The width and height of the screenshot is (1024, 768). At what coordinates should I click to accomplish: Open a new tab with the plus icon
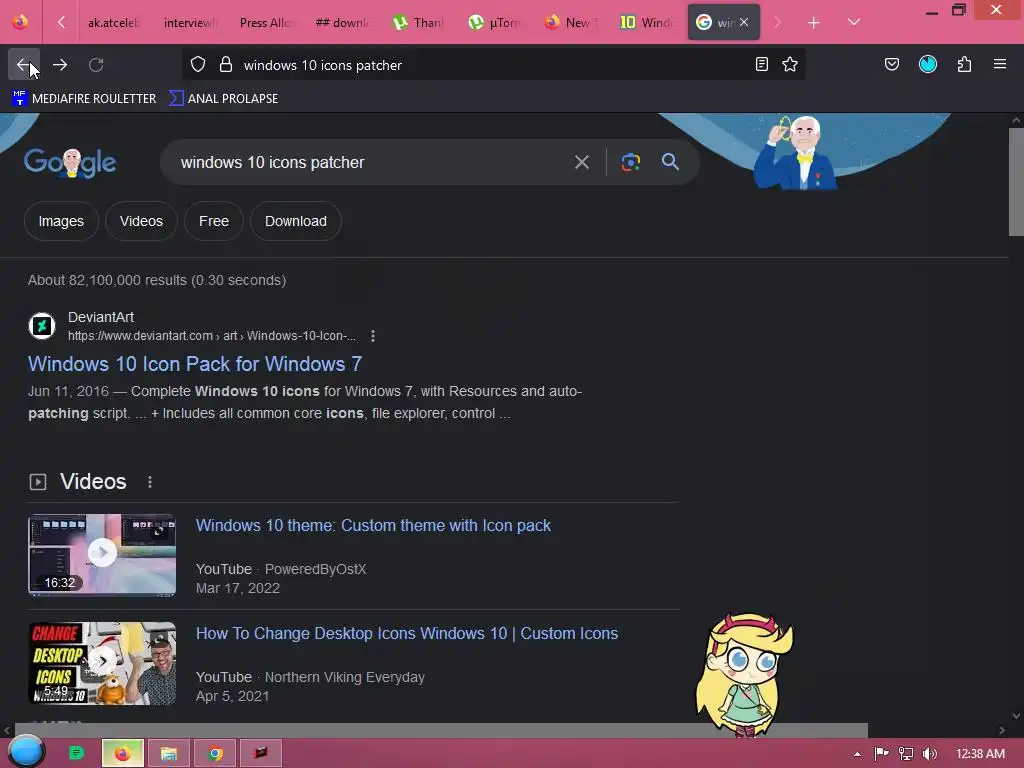tap(813, 23)
